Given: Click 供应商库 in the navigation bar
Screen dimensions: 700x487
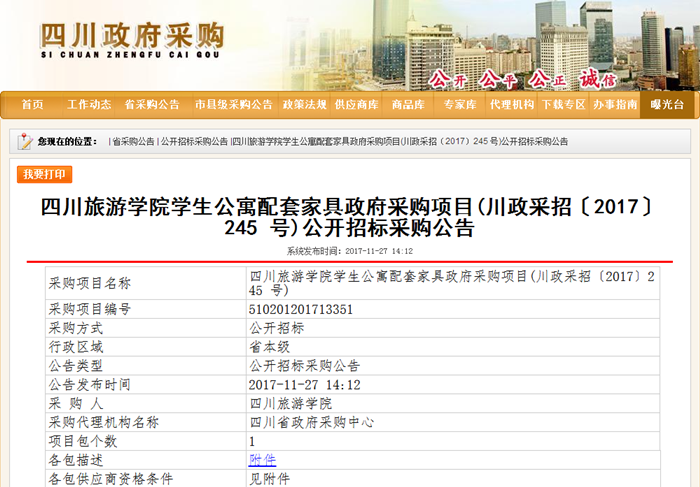Looking at the screenshot, I should click(x=356, y=104).
